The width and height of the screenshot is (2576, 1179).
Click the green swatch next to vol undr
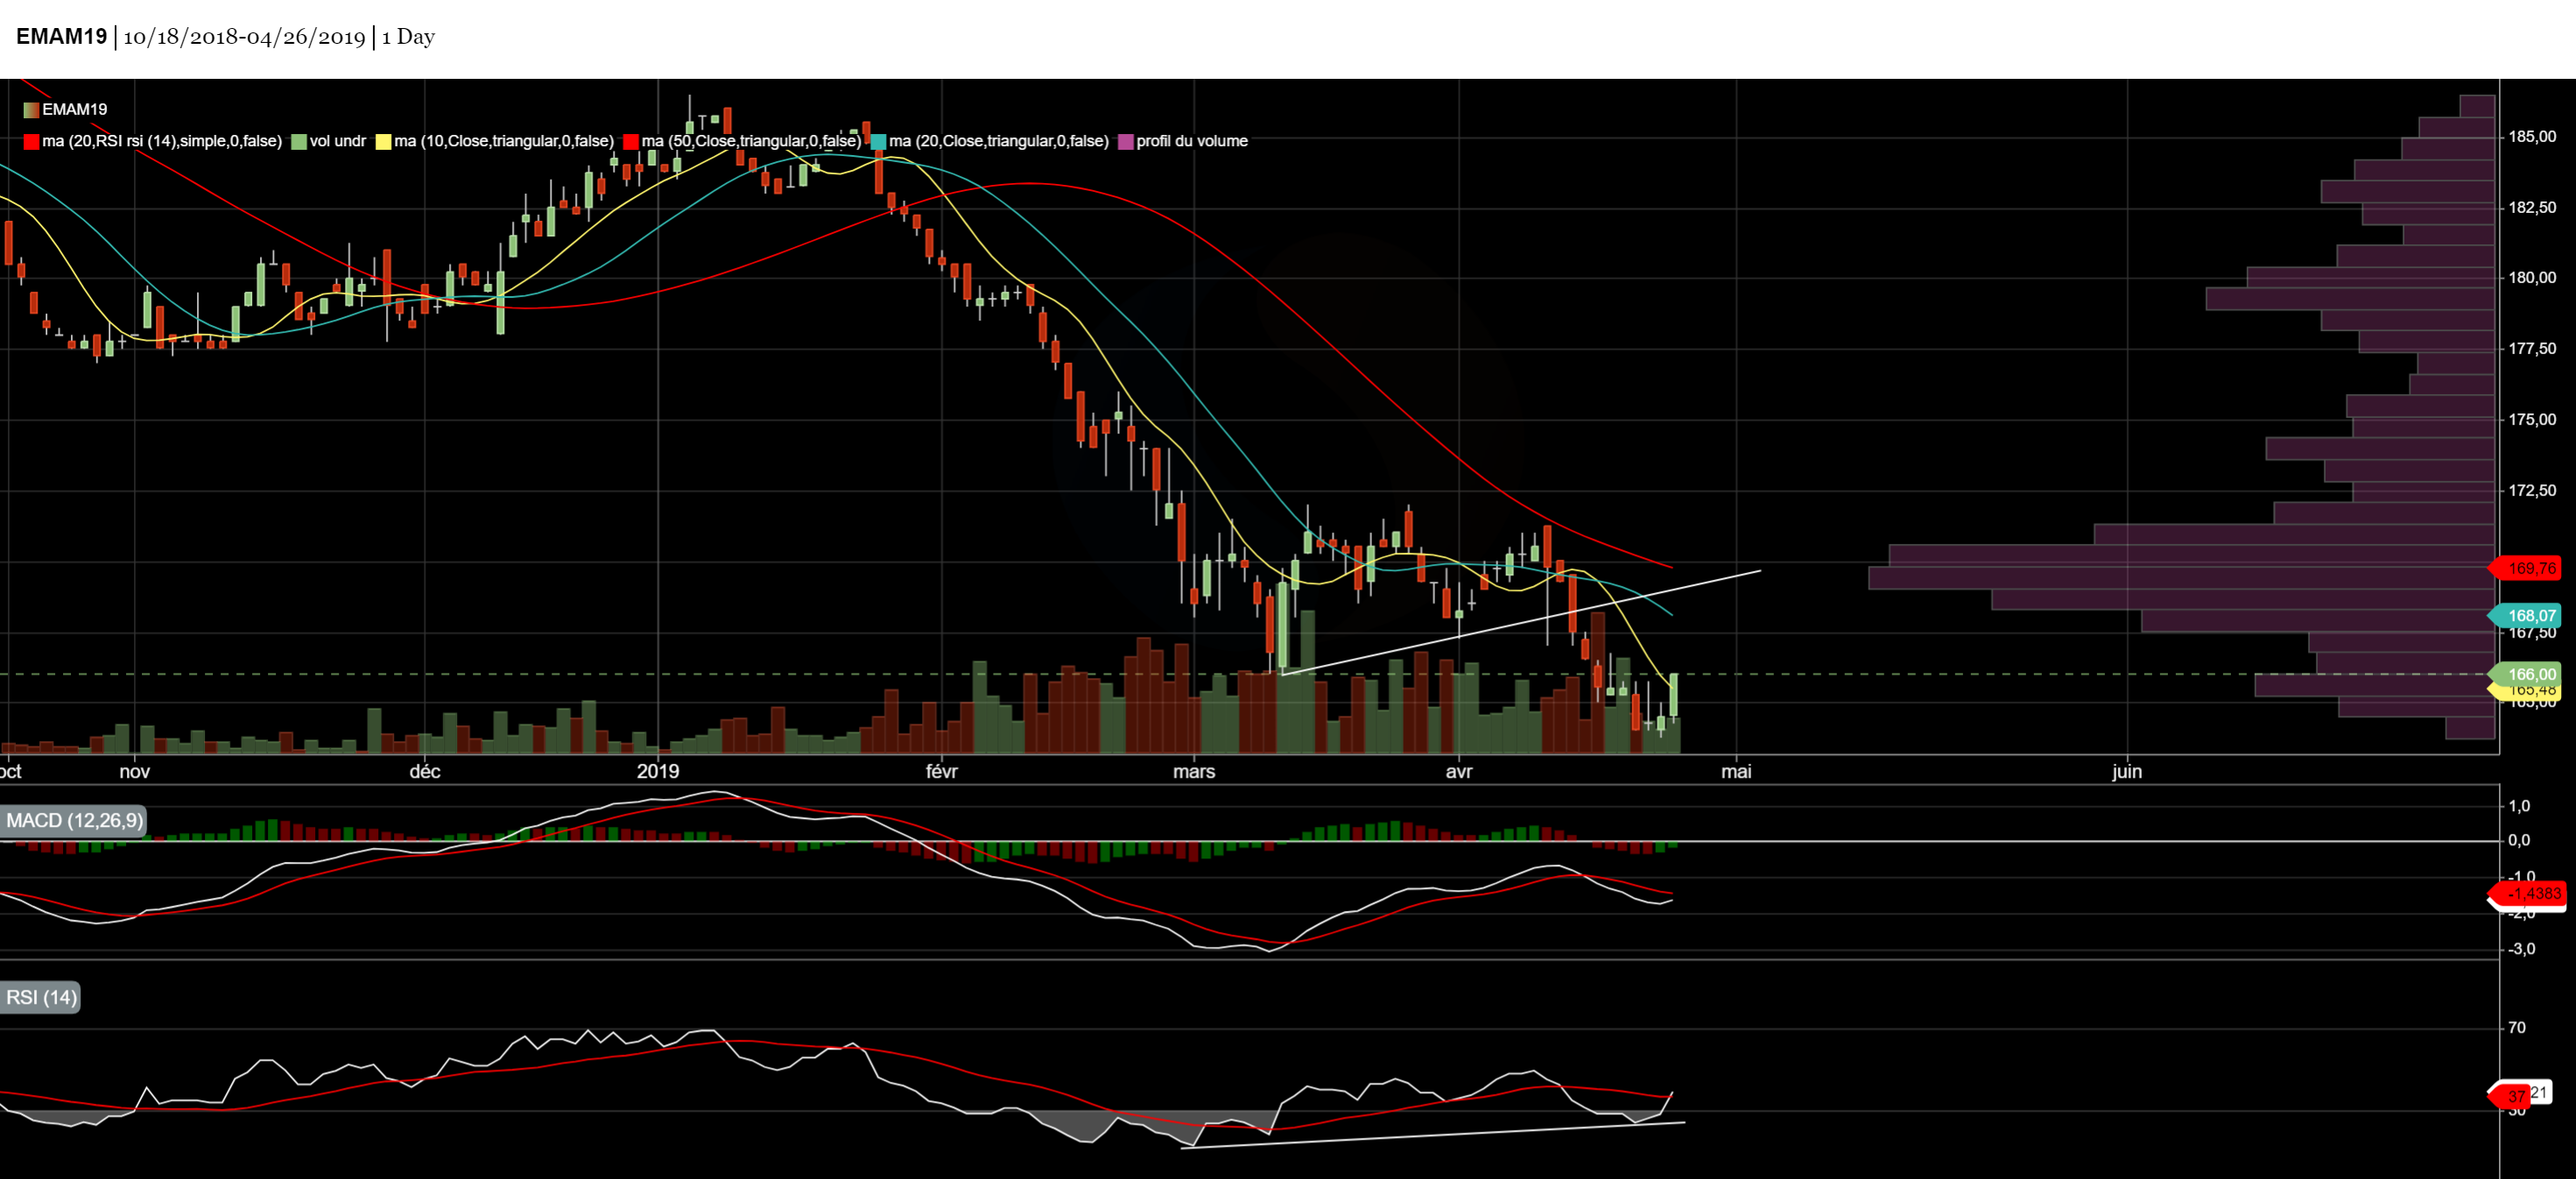(x=299, y=142)
